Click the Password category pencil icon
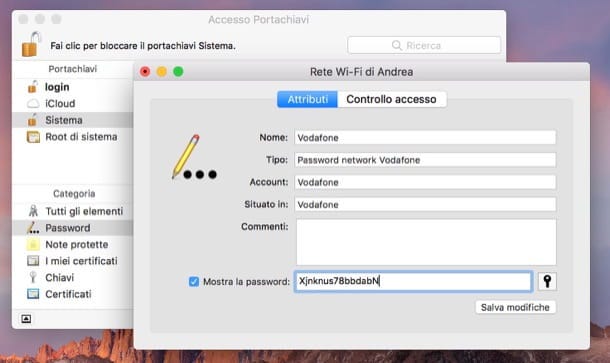This screenshot has width=610, height=363. (x=33, y=228)
